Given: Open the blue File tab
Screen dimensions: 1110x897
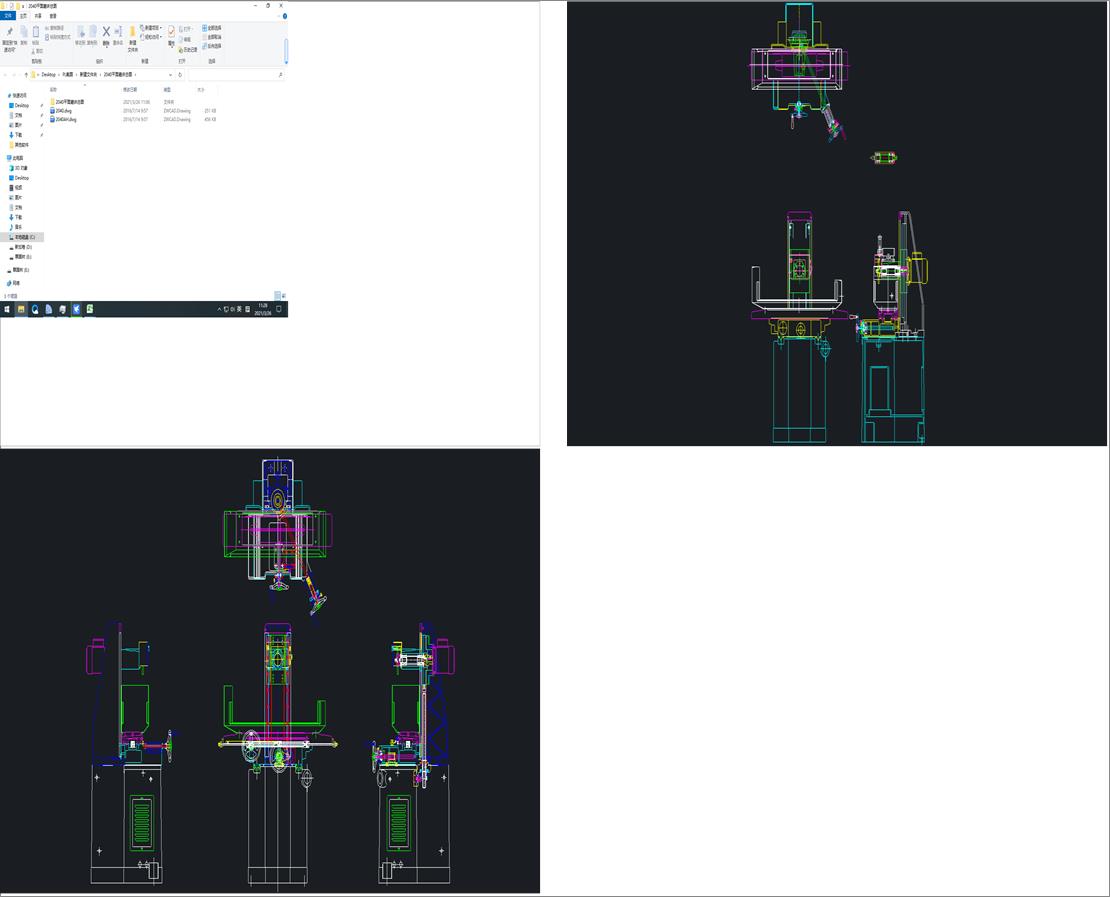Looking at the screenshot, I should click(8, 16).
